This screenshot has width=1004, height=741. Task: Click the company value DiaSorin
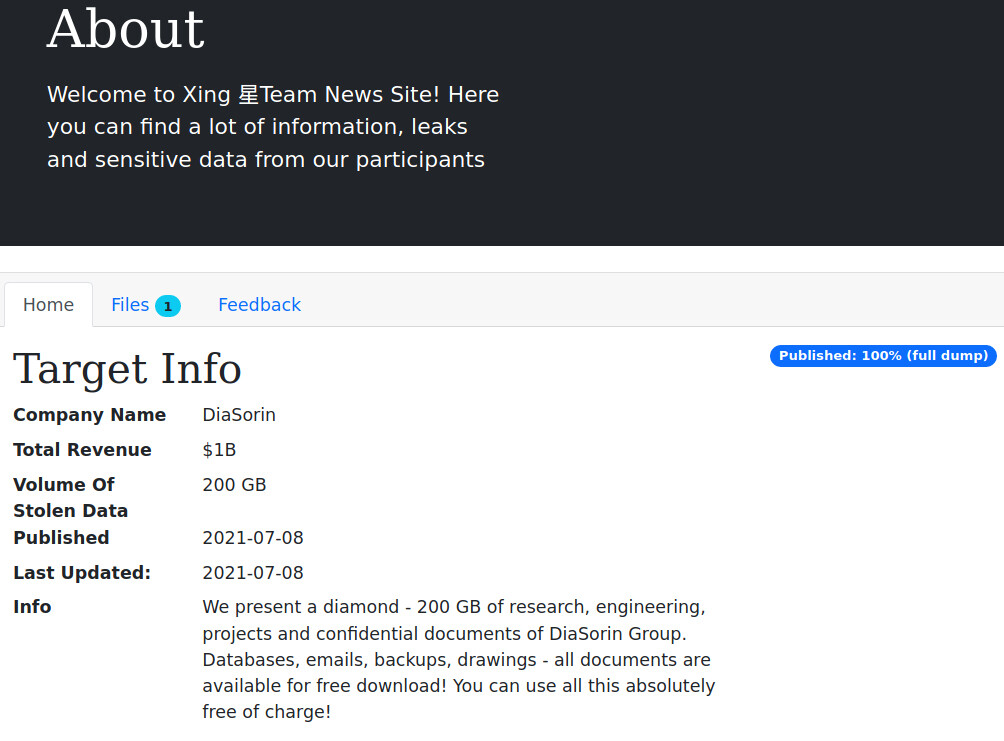point(239,415)
